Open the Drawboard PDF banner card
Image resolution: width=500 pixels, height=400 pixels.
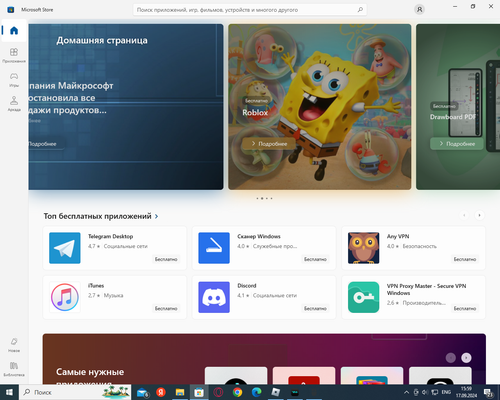[458, 107]
